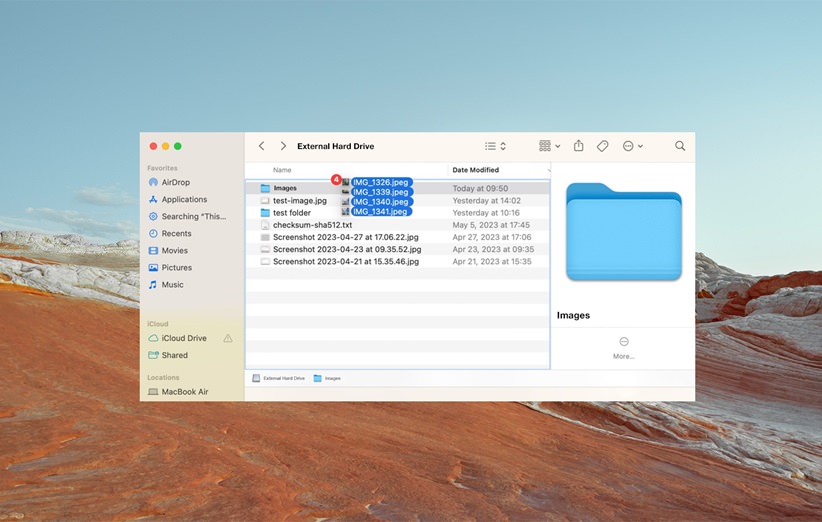Click the Search magnifier icon
This screenshot has width=822, height=522.
680,146
